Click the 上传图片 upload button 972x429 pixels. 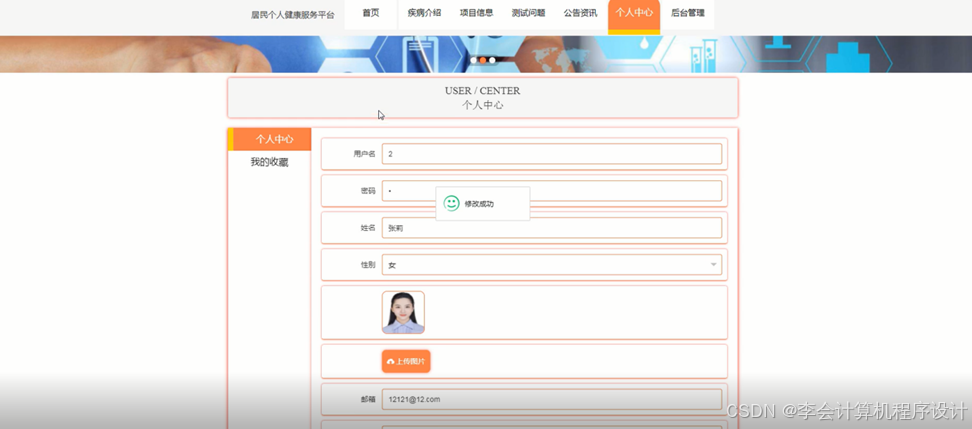coord(406,361)
